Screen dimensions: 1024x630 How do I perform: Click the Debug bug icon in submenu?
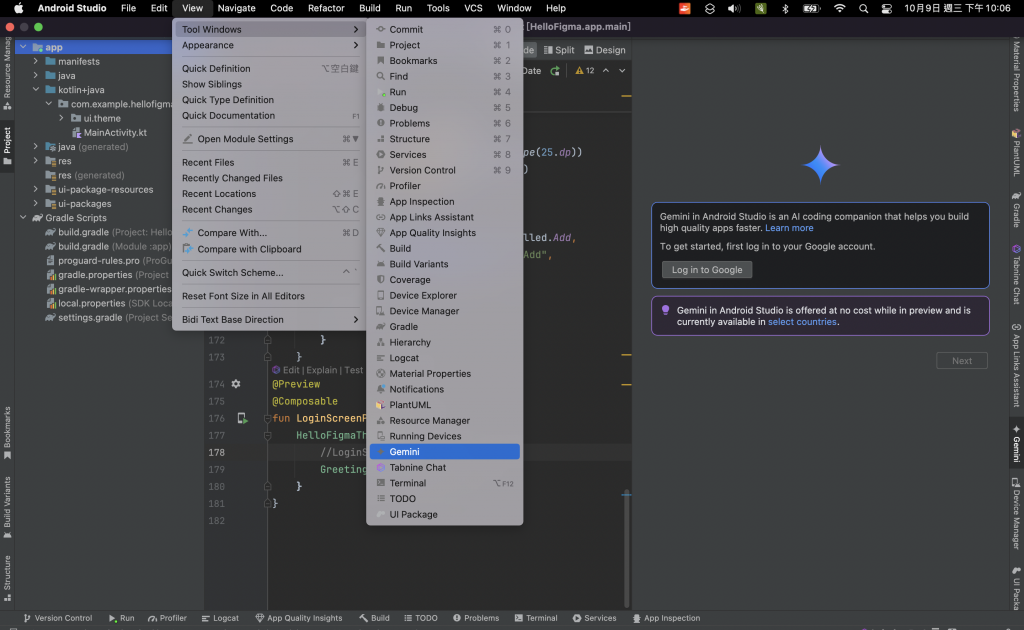[381, 108]
